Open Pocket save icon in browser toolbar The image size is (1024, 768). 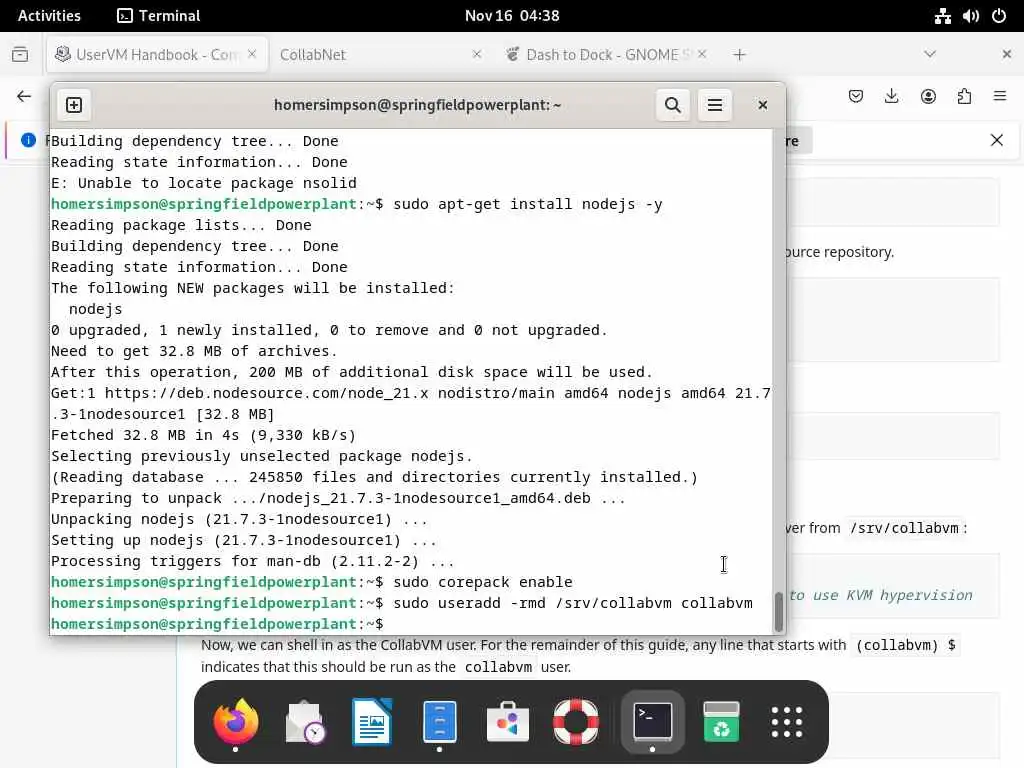(856, 97)
